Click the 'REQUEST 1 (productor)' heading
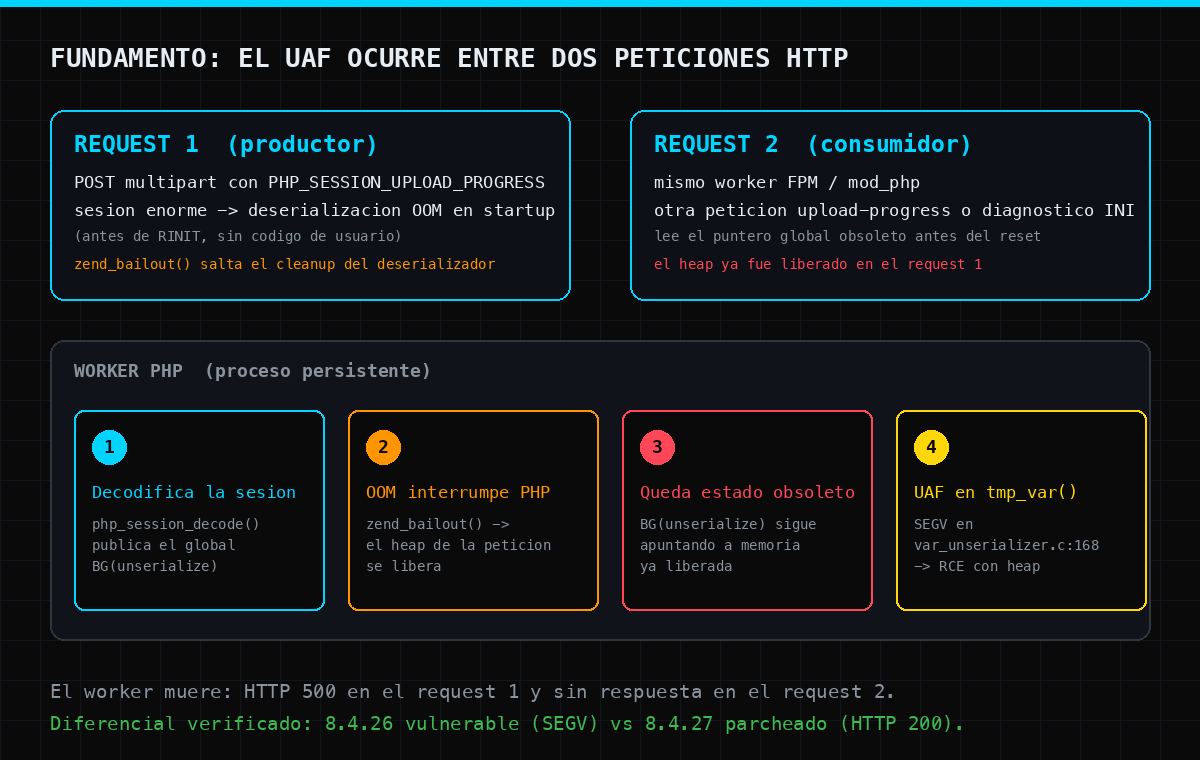The width and height of the screenshot is (1200, 760). [x=226, y=144]
